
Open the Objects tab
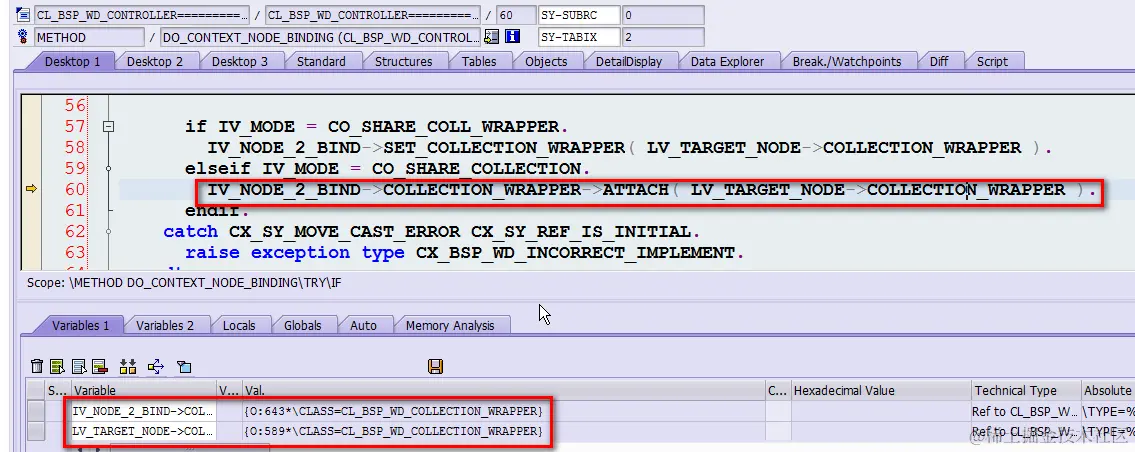click(546, 62)
